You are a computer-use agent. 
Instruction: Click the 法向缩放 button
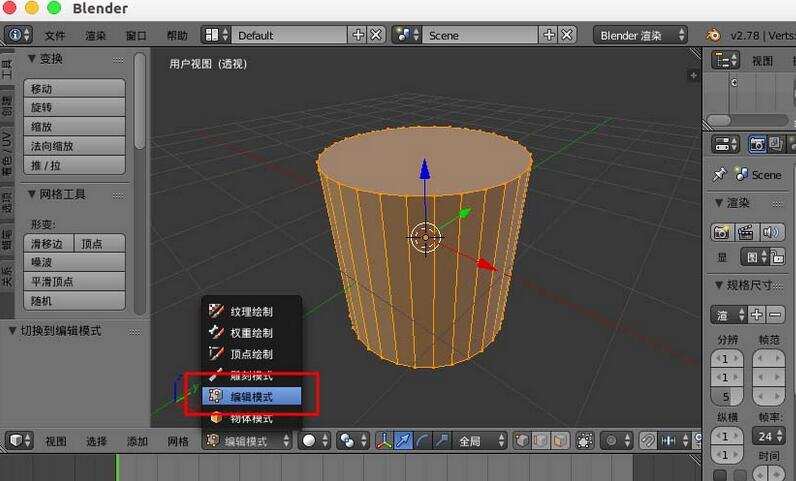click(x=74, y=146)
